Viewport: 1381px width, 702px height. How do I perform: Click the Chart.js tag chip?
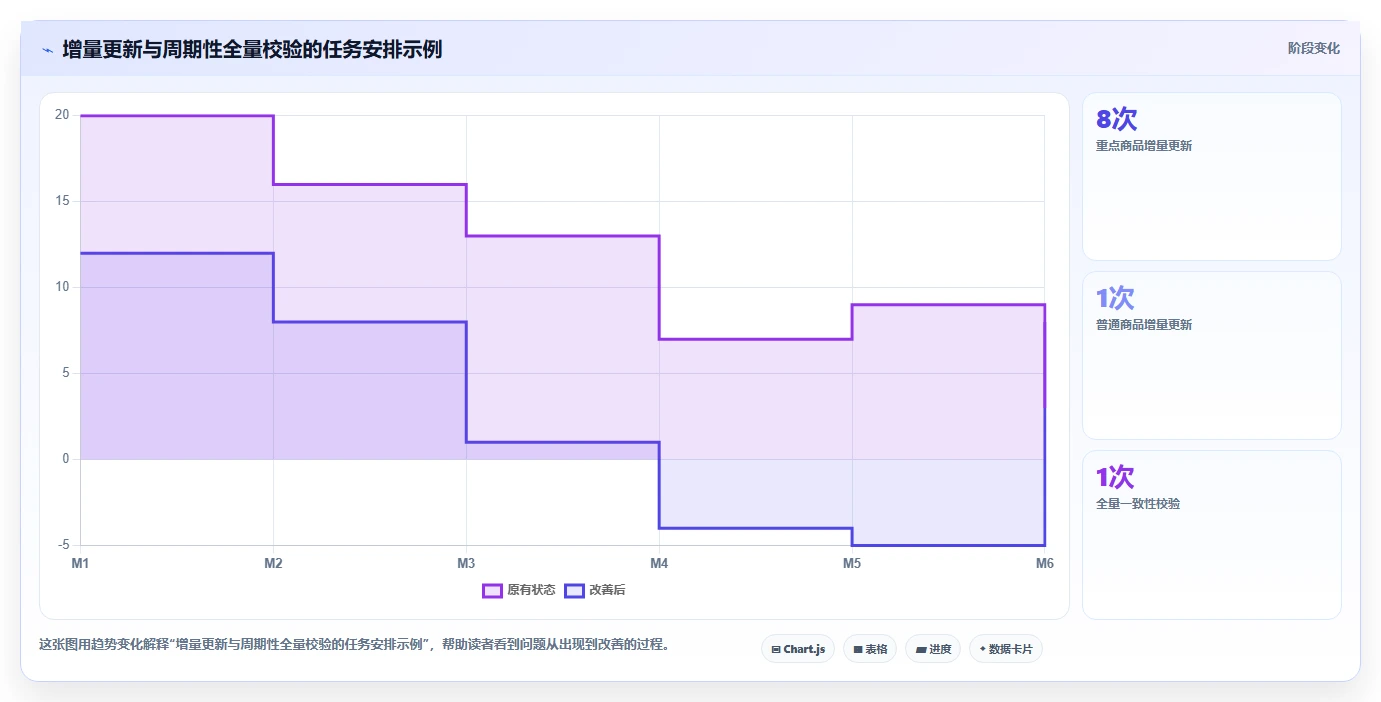pyautogui.click(x=798, y=649)
